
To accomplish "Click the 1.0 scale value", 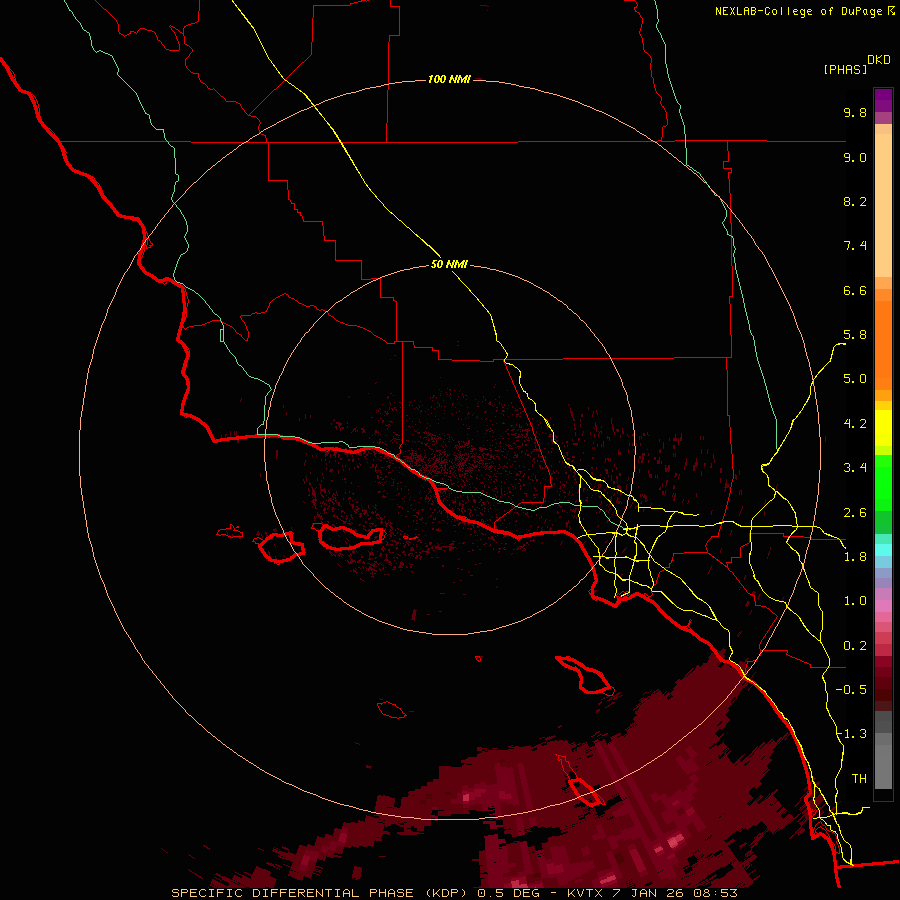I will pos(855,601).
